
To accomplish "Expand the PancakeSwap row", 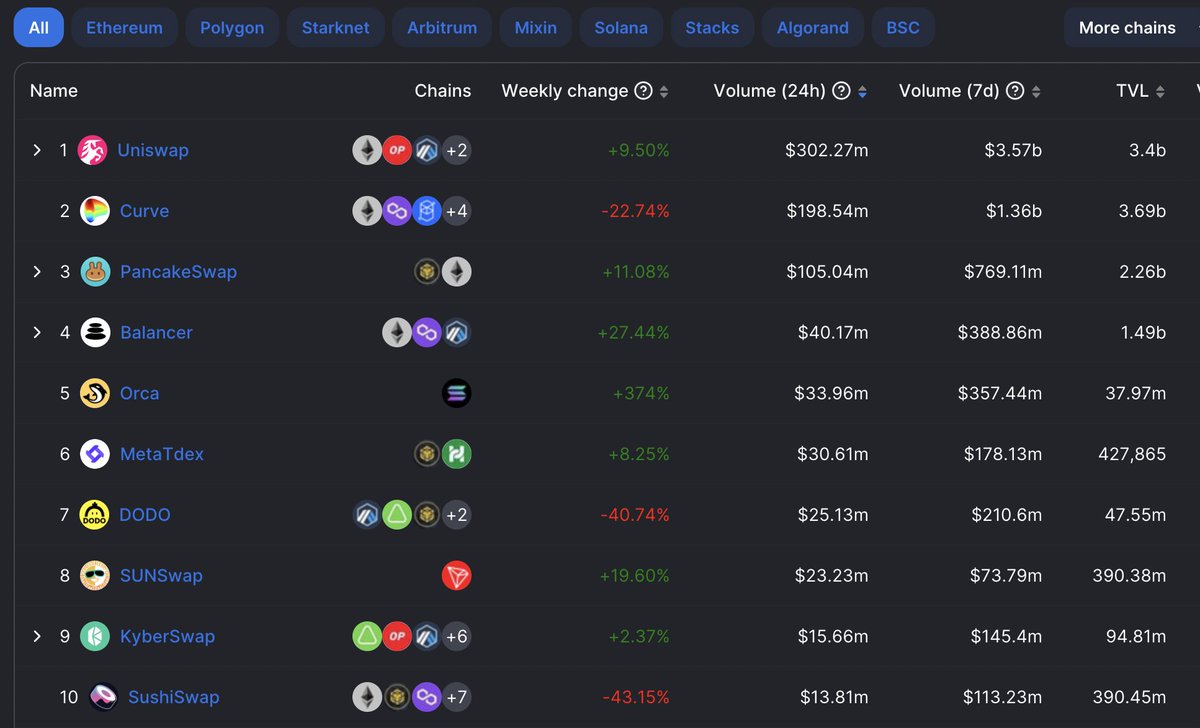I will tap(37, 272).
